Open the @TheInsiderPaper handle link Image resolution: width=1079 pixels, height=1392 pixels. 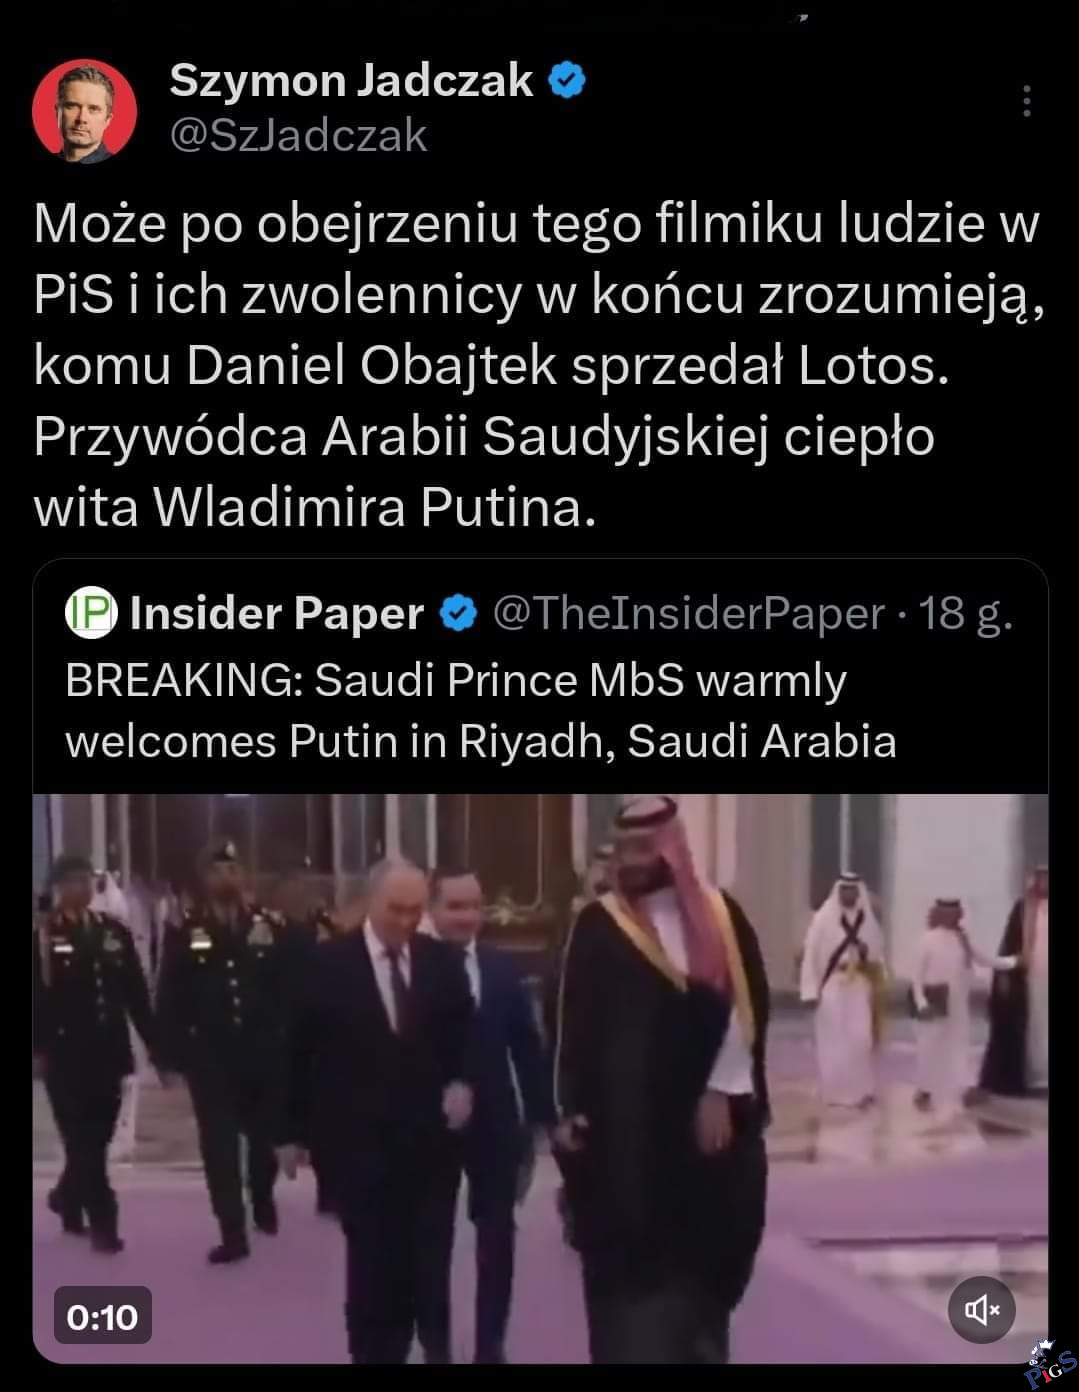coord(688,614)
